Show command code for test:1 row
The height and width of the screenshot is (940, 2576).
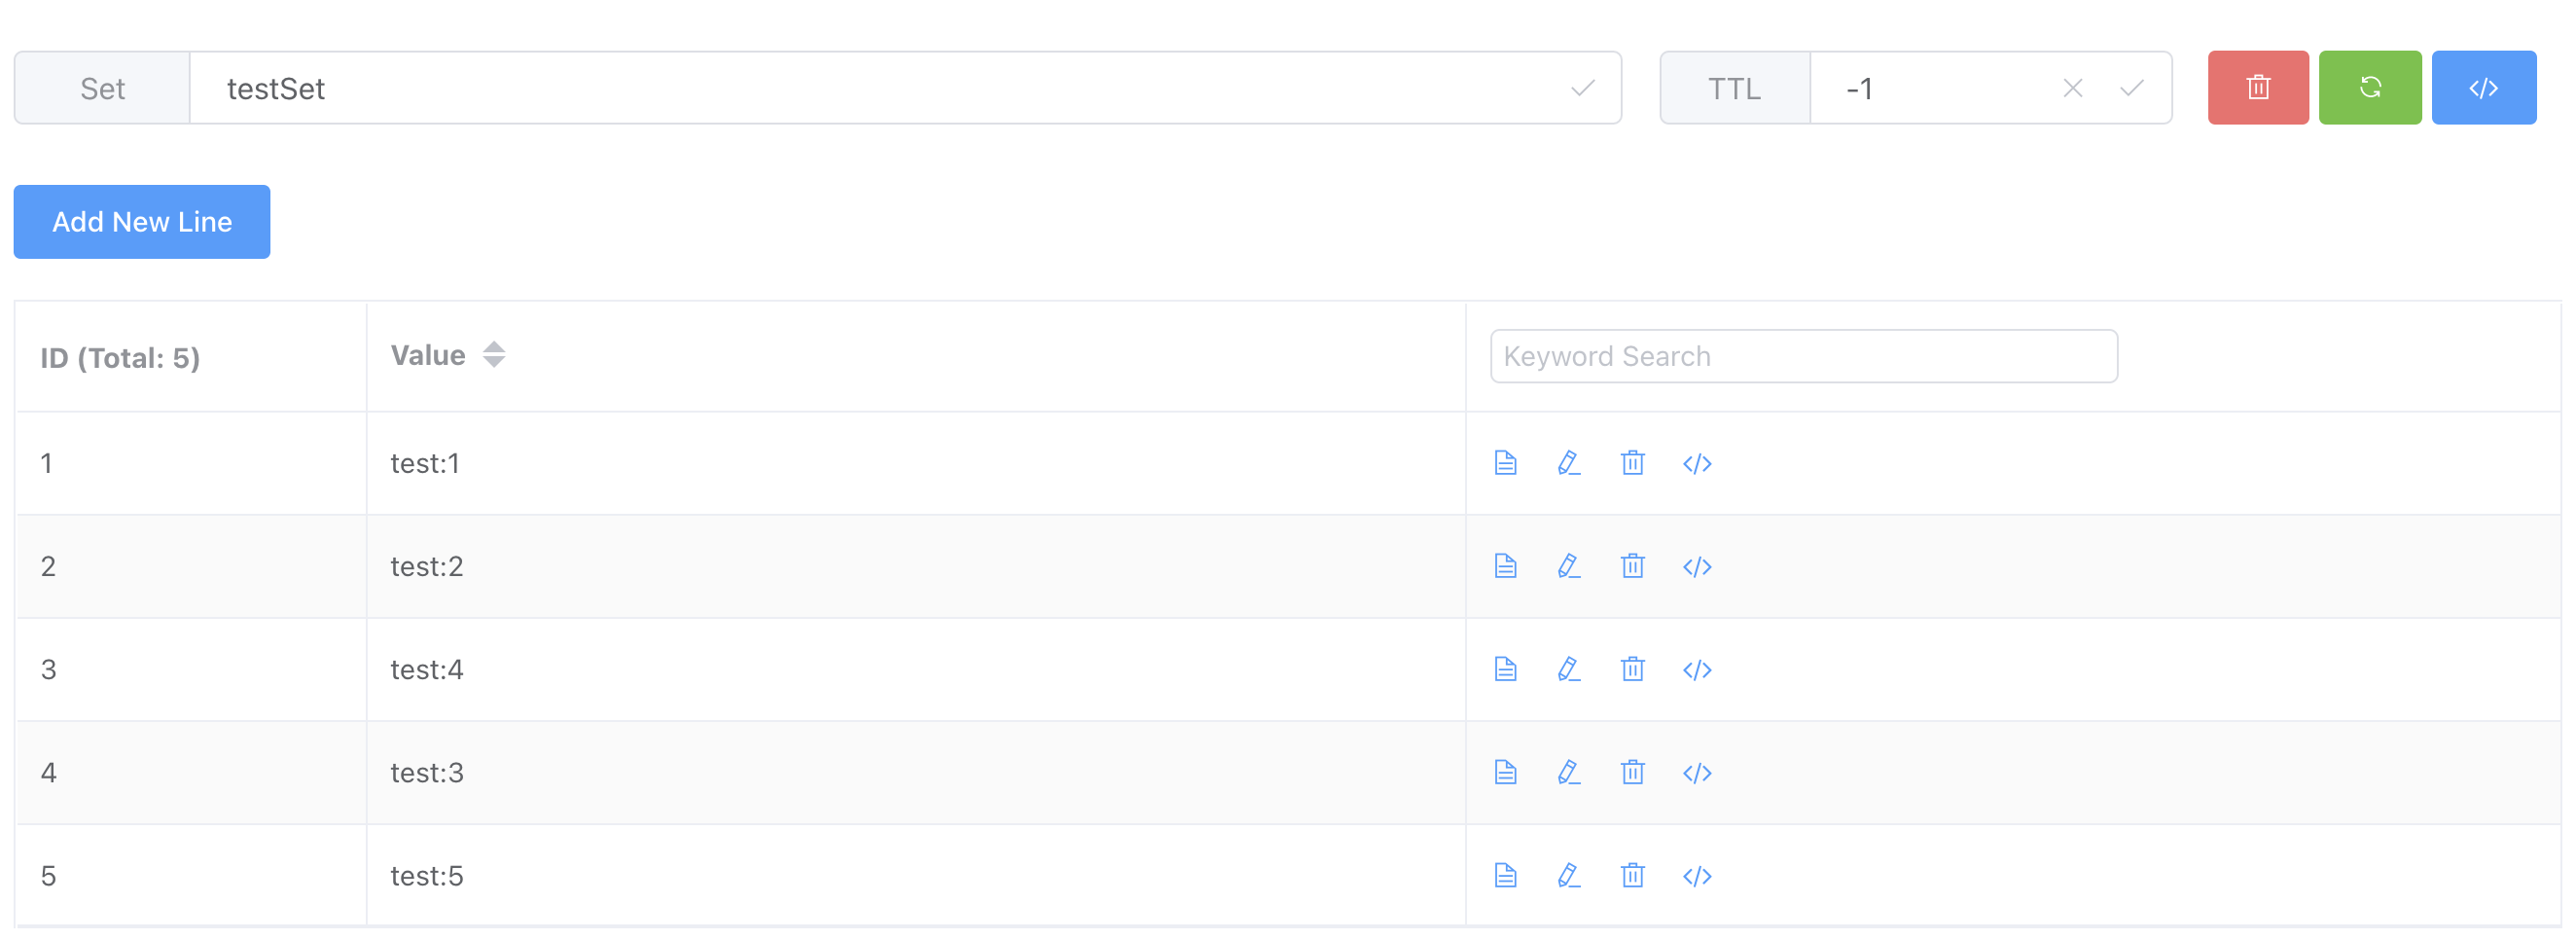tap(1697, 464)
